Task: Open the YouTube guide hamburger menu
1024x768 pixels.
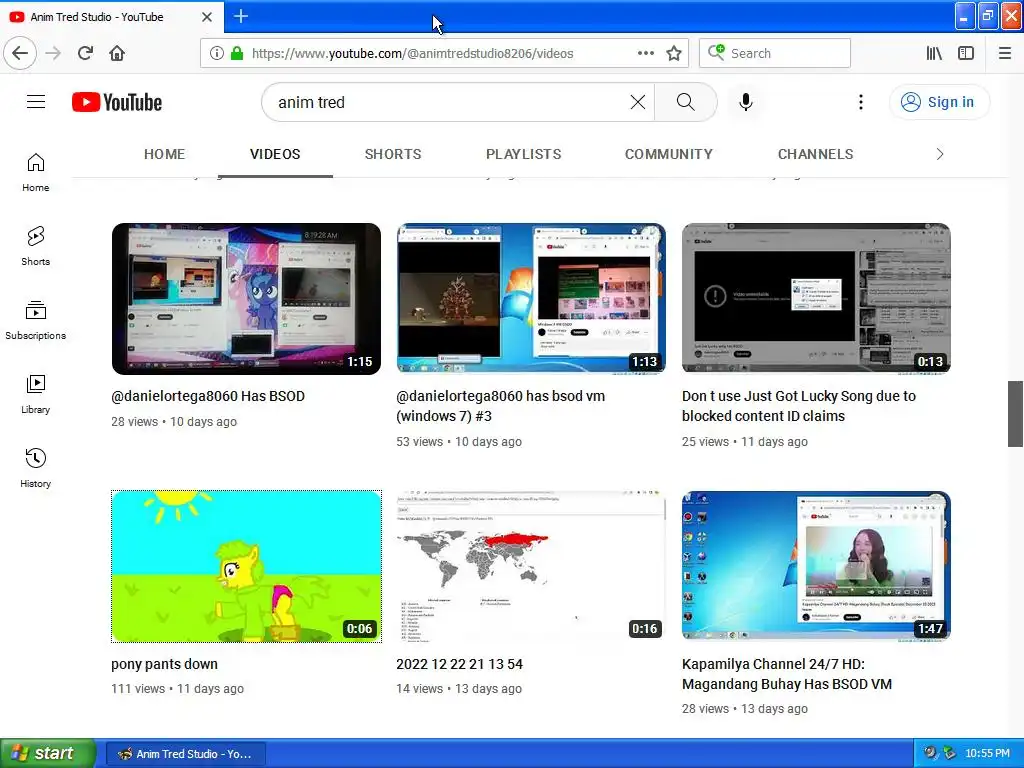Action: point(36,102)
